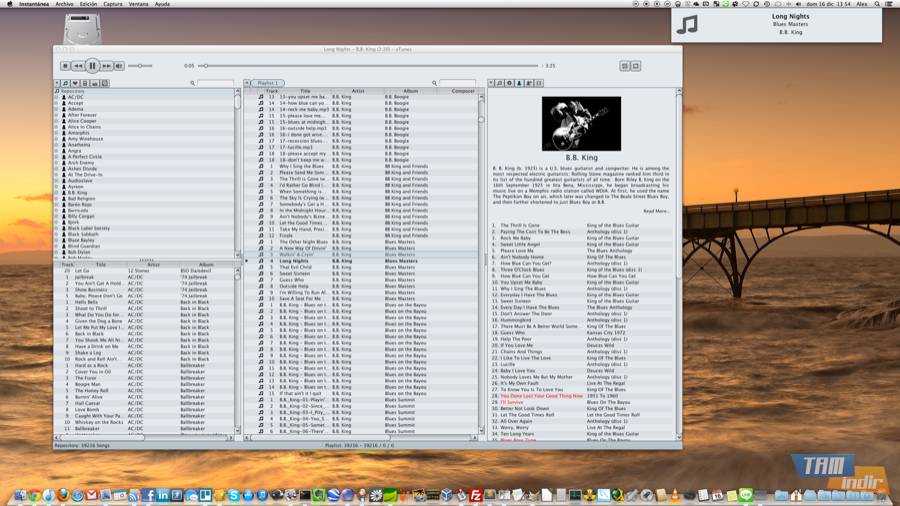This screenshot has height=506, width=900.
Task: Click the Read More link
Action: [x=656, y=211]
